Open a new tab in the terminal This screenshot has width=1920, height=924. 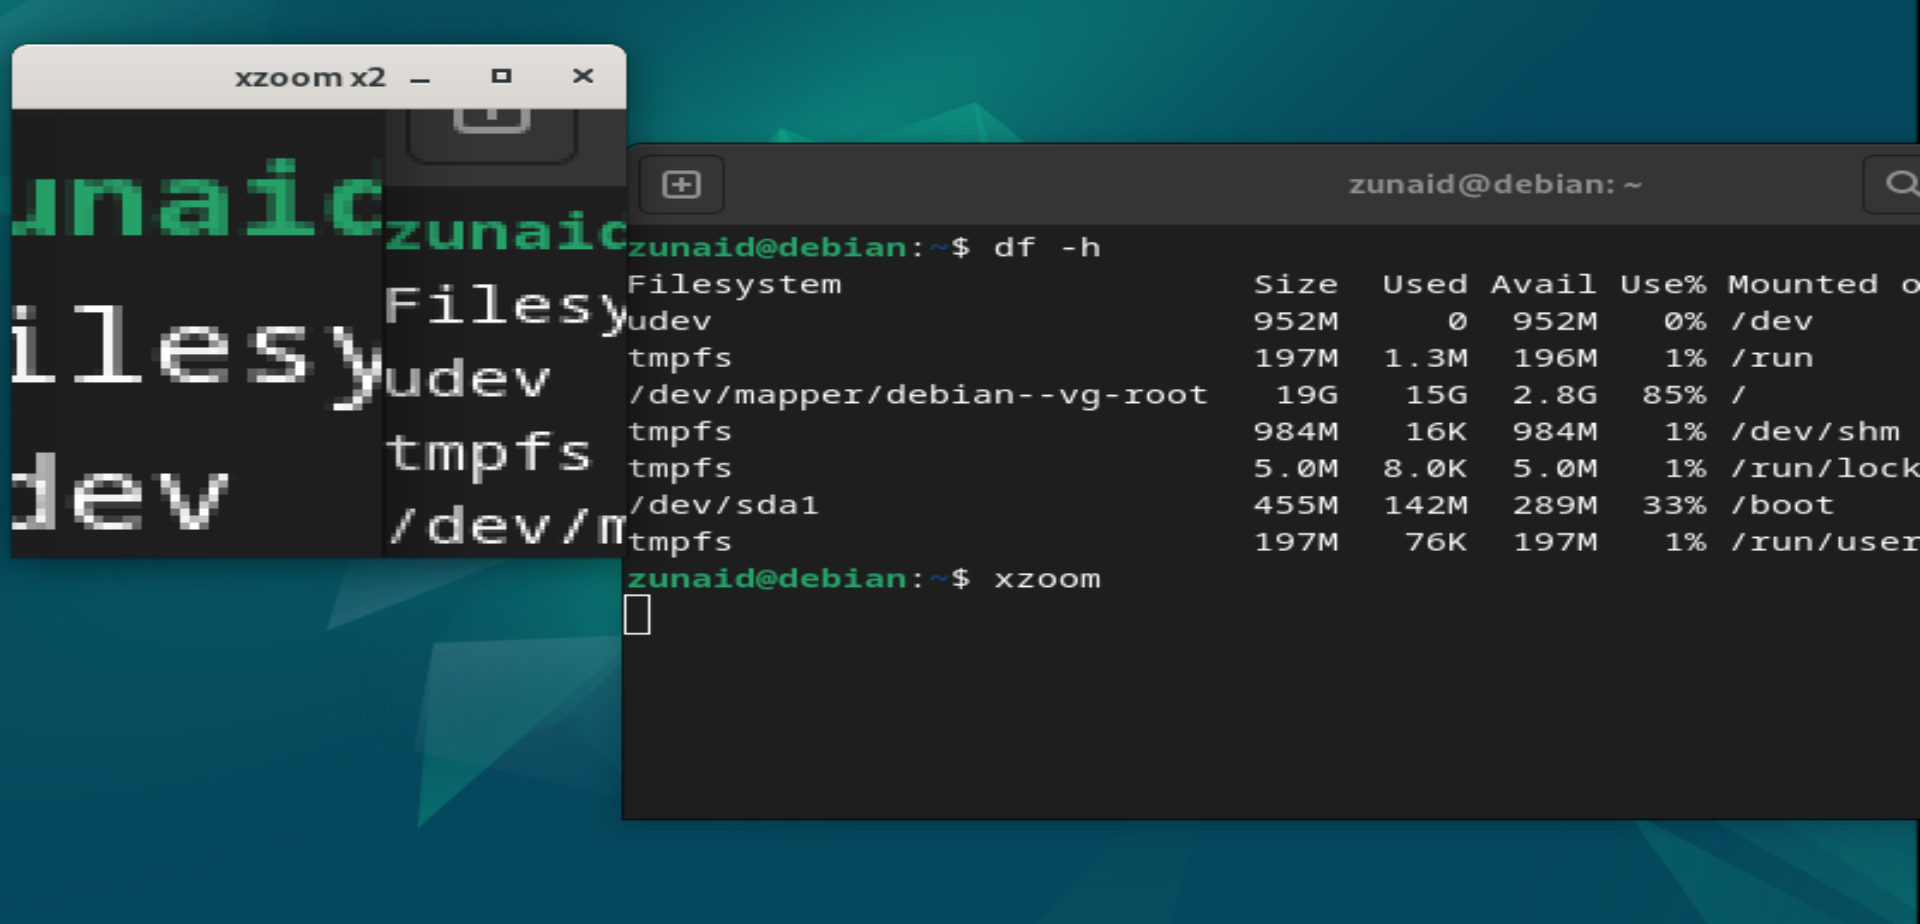681,184
